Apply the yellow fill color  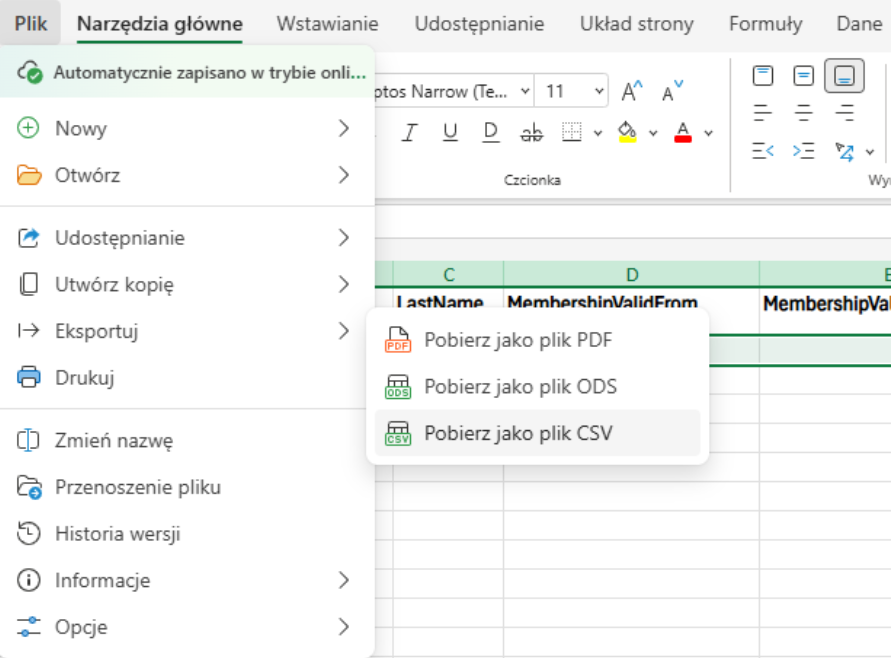coord(627,132)
